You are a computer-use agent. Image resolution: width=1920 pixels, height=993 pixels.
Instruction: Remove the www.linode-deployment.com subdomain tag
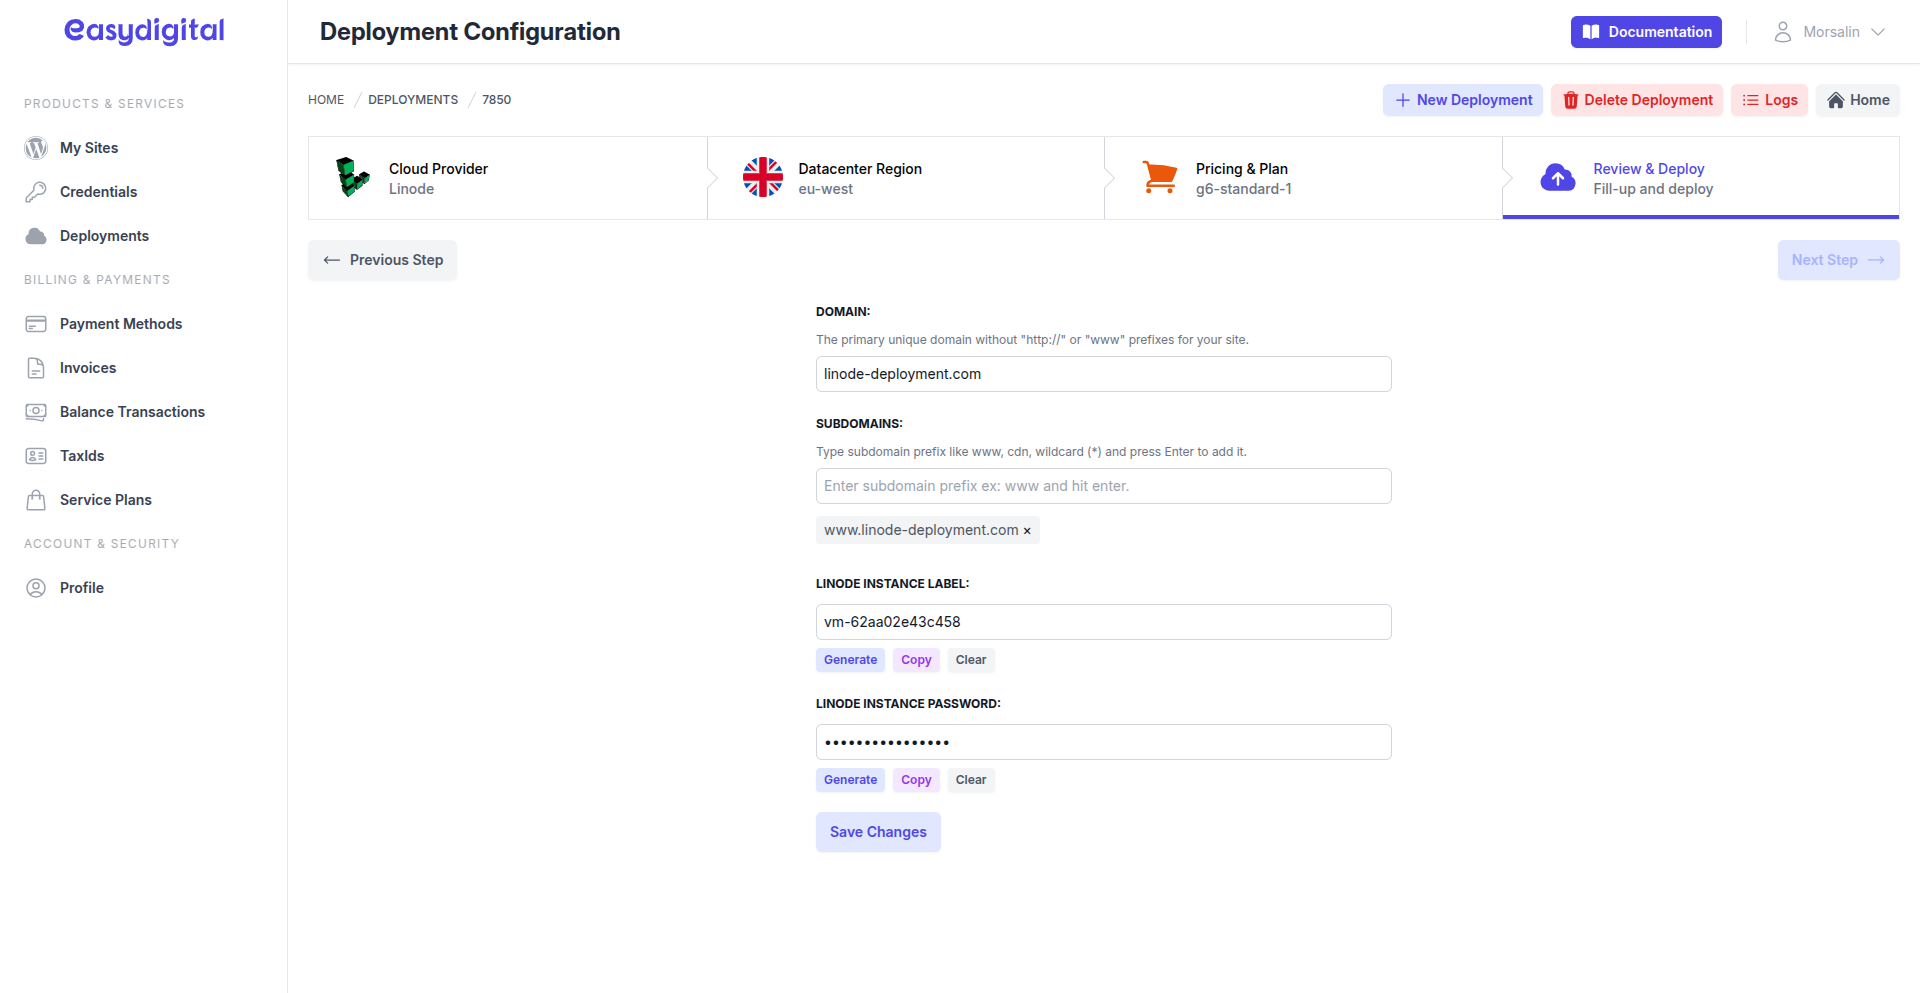1028,530
